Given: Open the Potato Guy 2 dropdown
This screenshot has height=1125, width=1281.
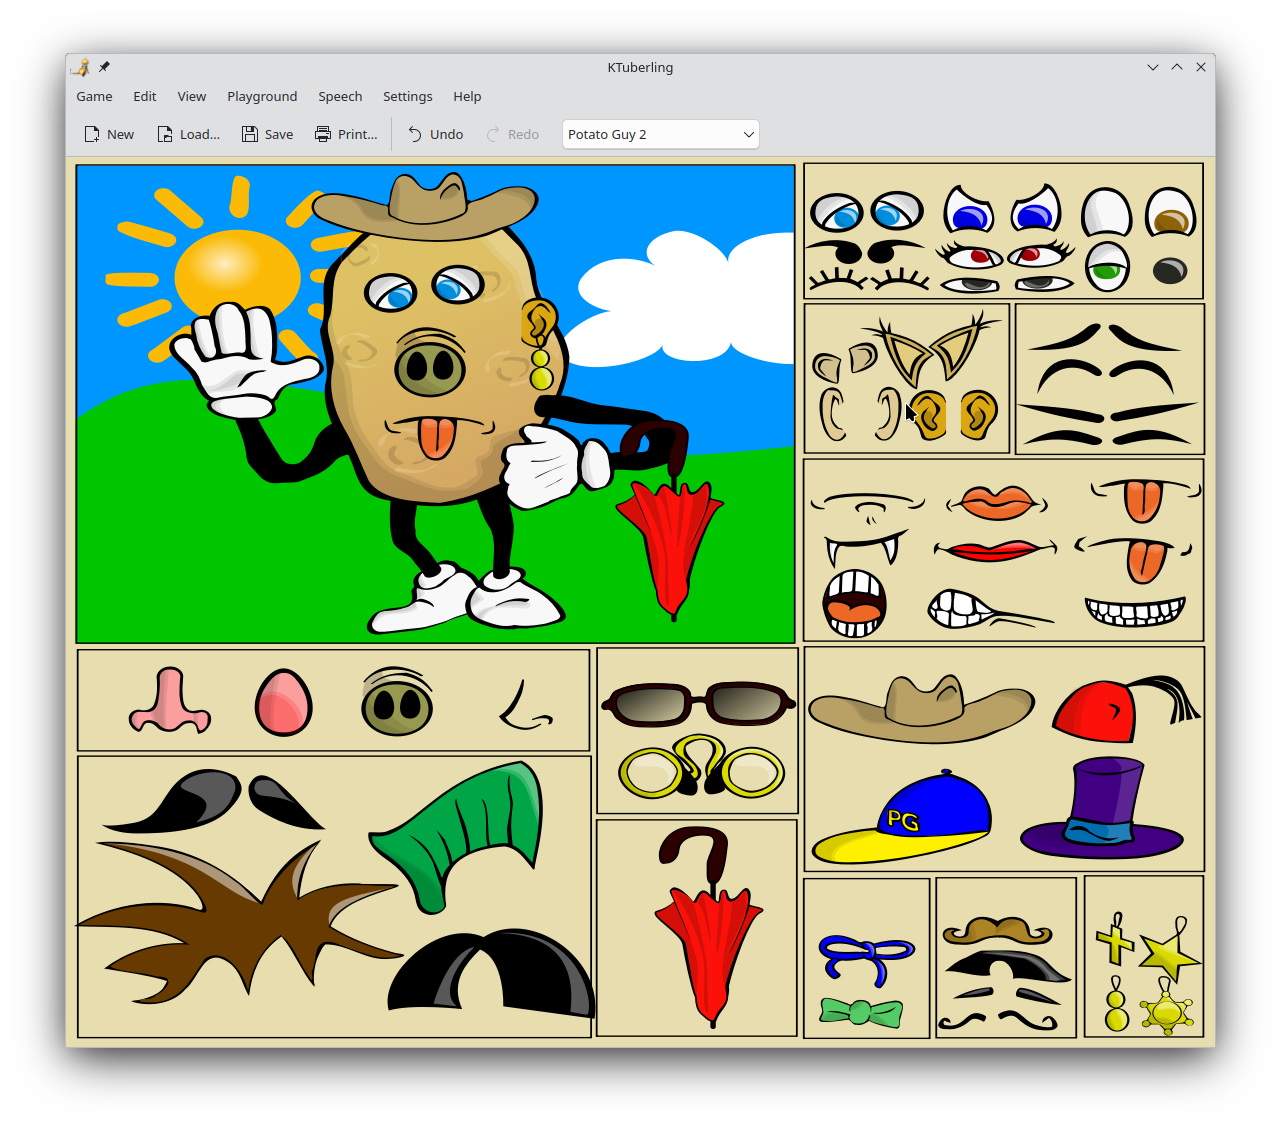Looking at the screenshot, I should (x=660, y=134).
